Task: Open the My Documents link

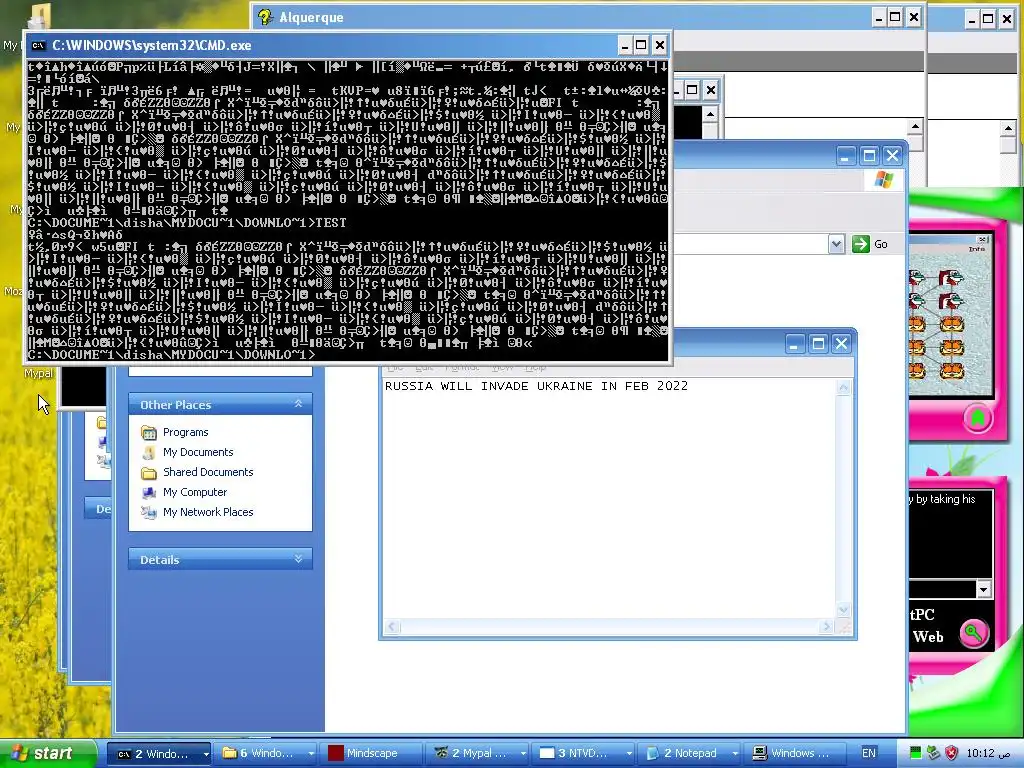Action: 198,452
